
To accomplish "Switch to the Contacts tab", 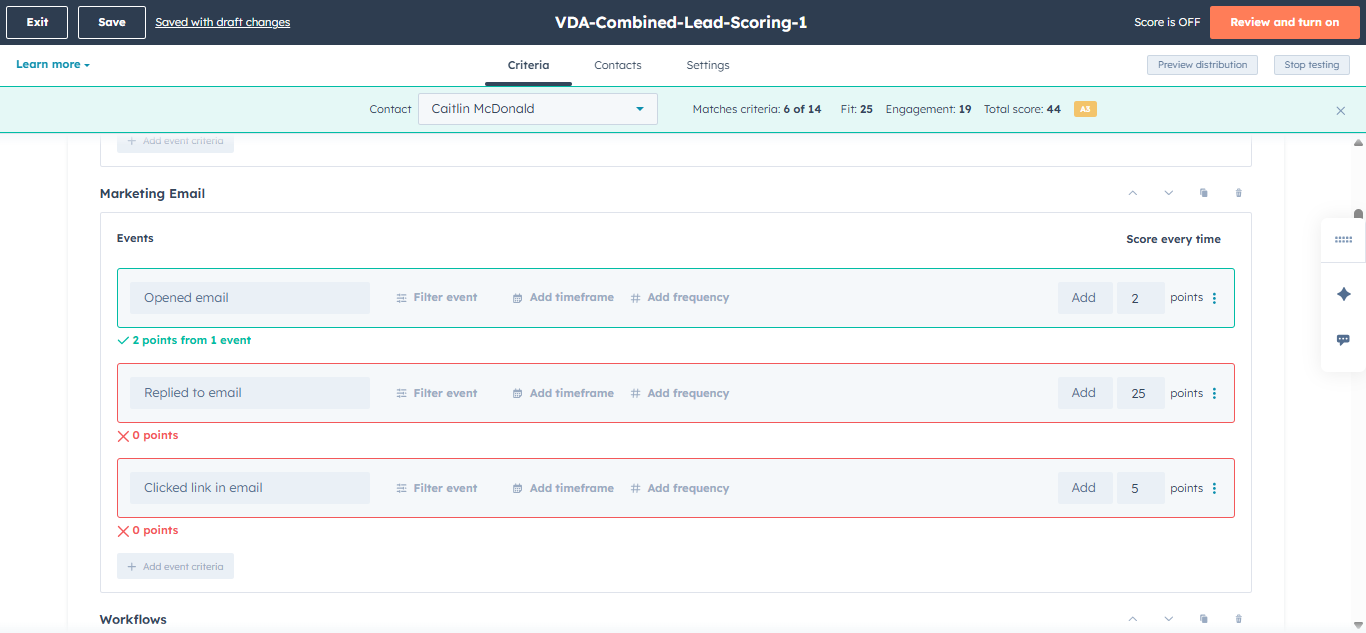I will (x=618, y=65).
